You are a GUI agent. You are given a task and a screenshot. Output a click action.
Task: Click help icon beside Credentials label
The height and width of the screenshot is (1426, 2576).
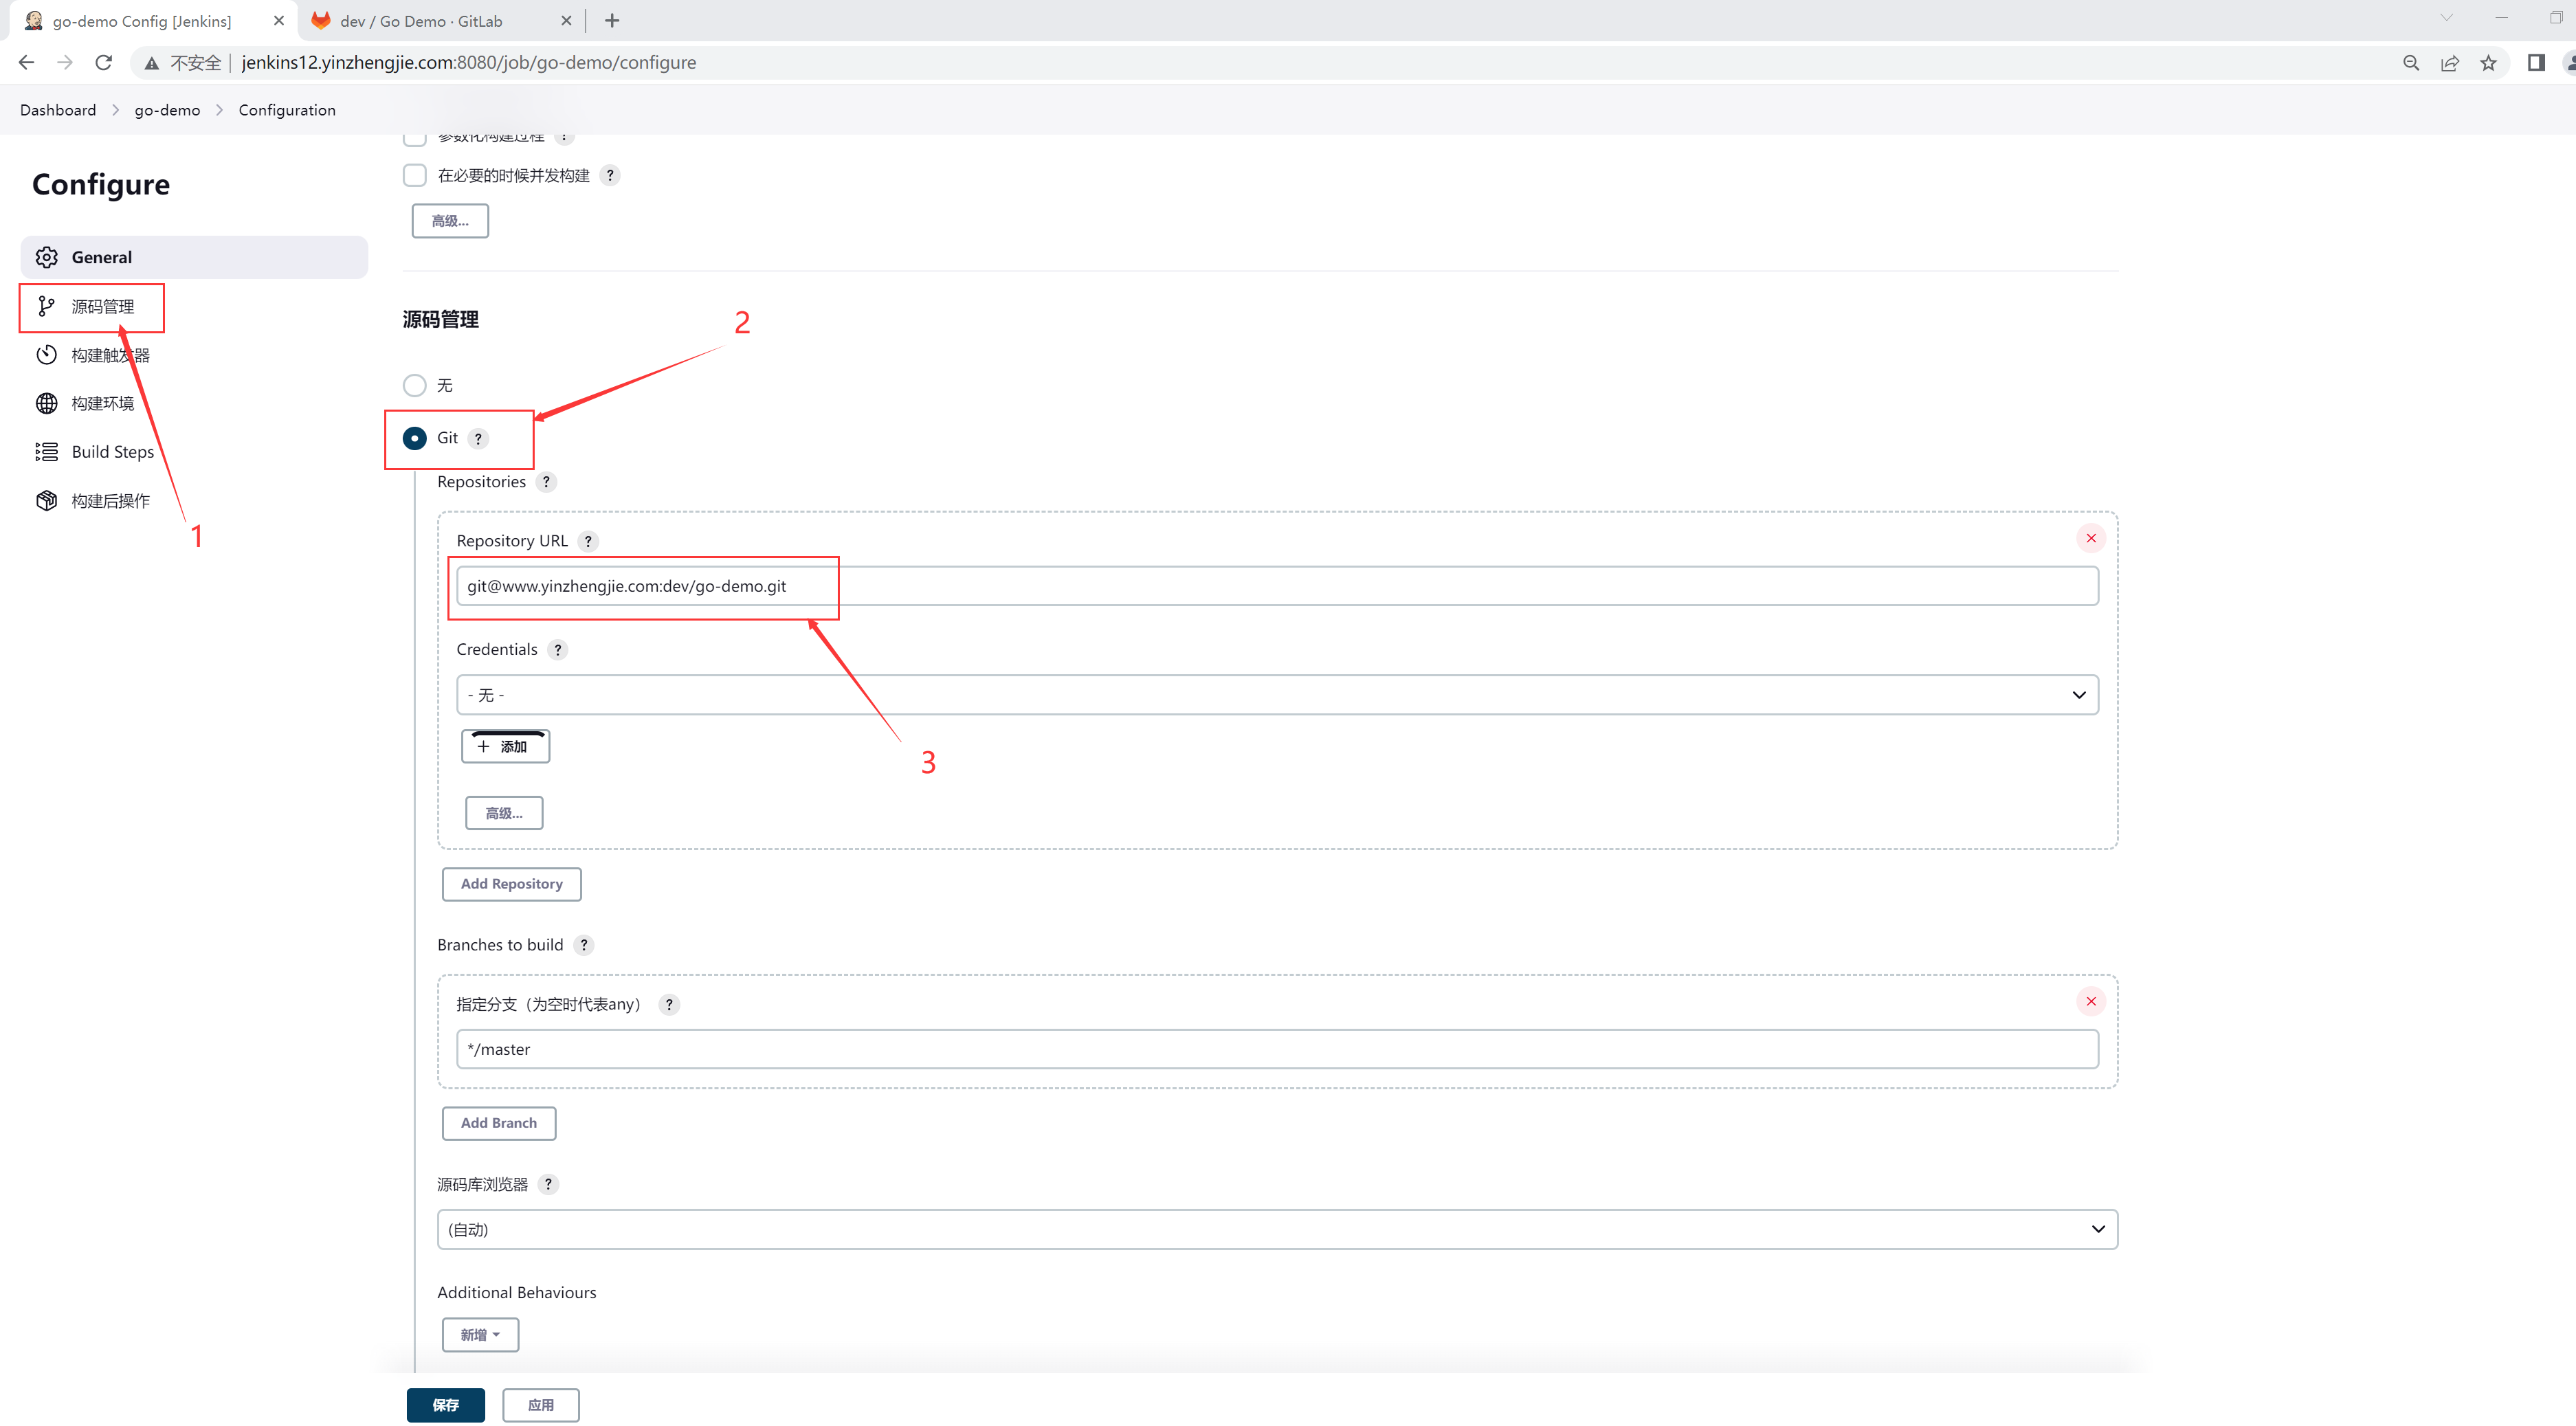558,650
